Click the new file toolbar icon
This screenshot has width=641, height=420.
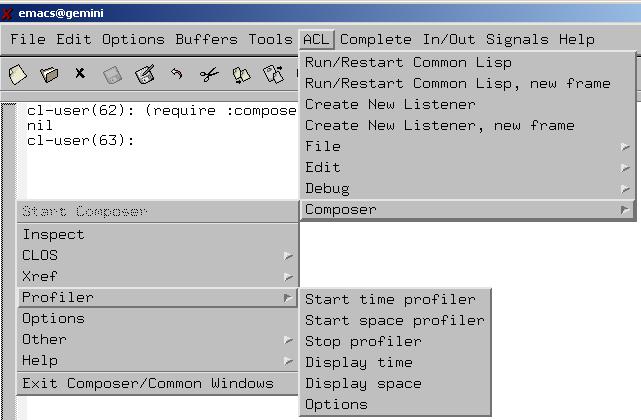pyautogui.click(x=18, y=74)
